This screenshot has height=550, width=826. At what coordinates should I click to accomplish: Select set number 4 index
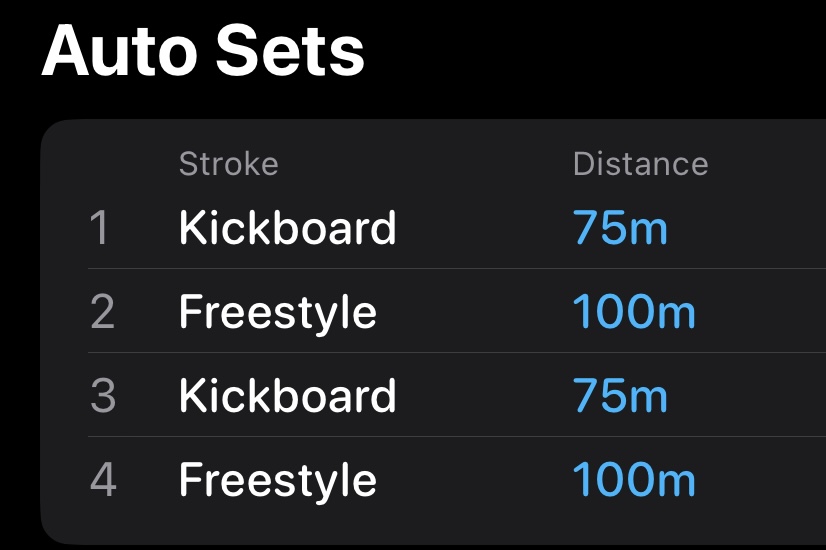[102, 481]
